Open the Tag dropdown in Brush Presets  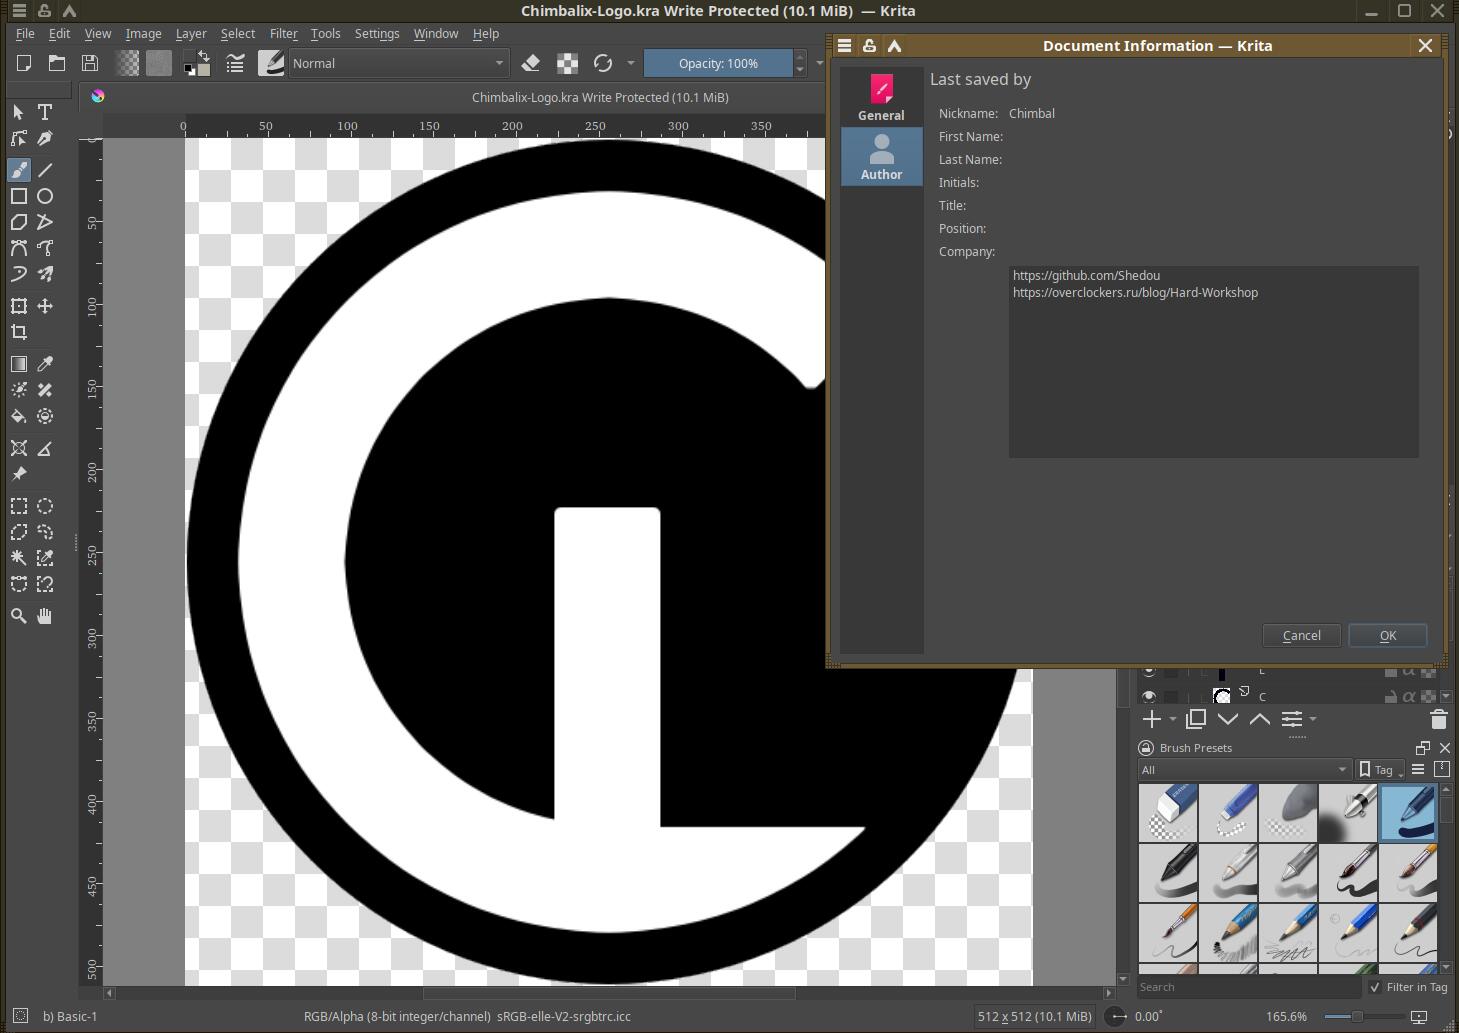pyautogui.click(x=1381, y=769)
